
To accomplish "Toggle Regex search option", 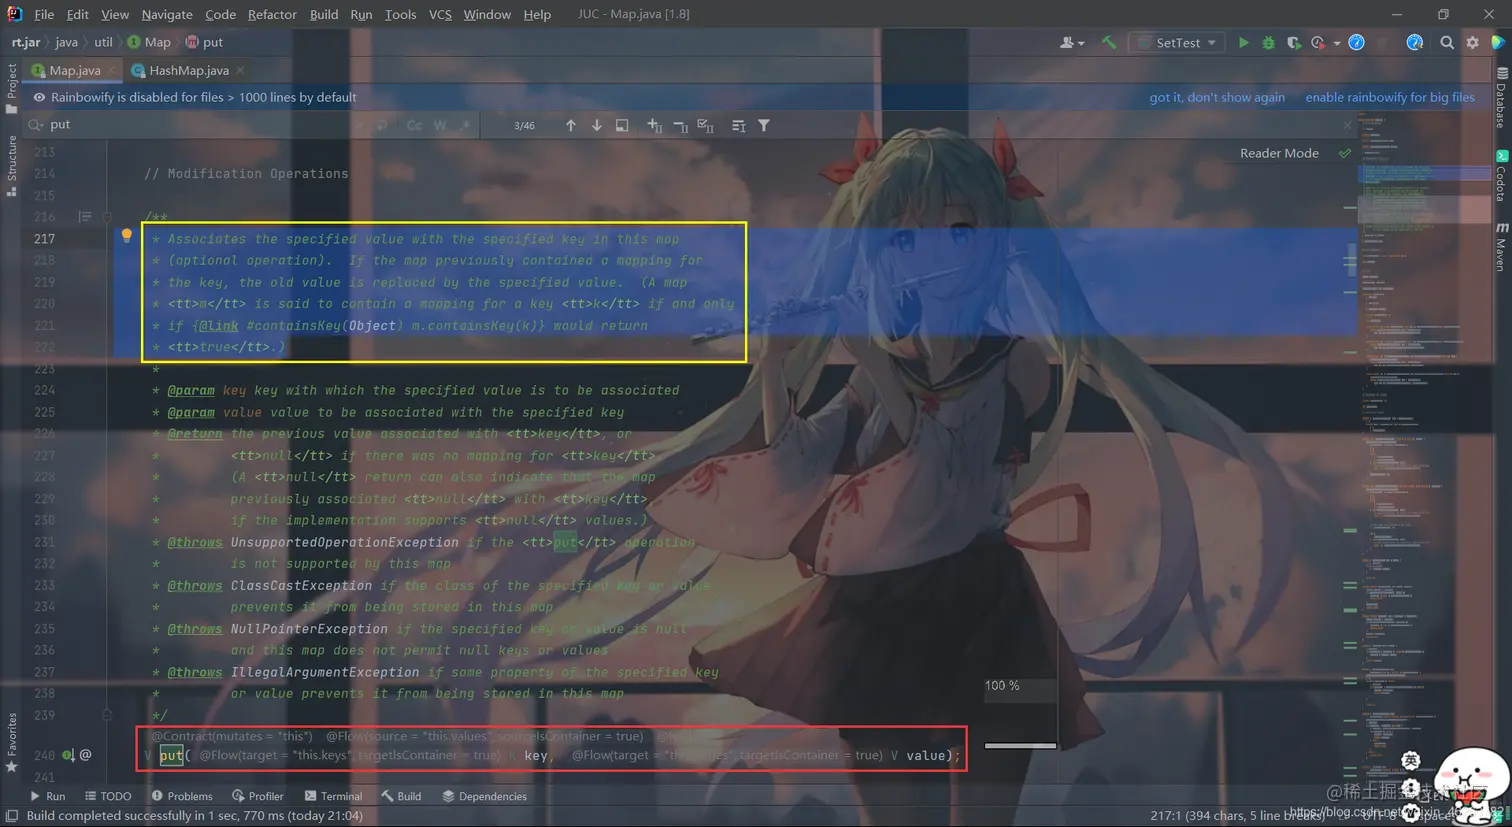I will (x=466, y=126).
